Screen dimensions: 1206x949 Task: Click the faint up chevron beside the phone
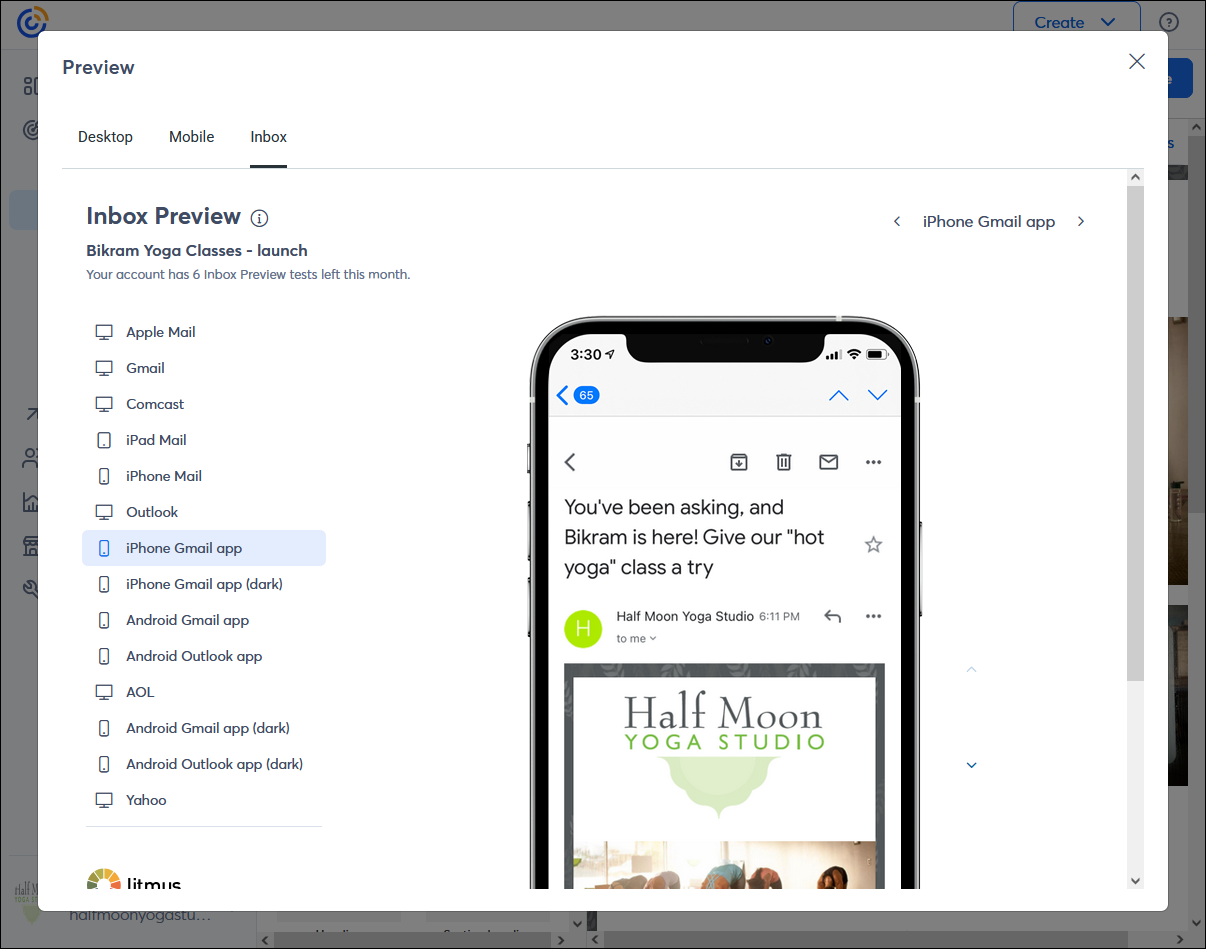click(971, 669)
